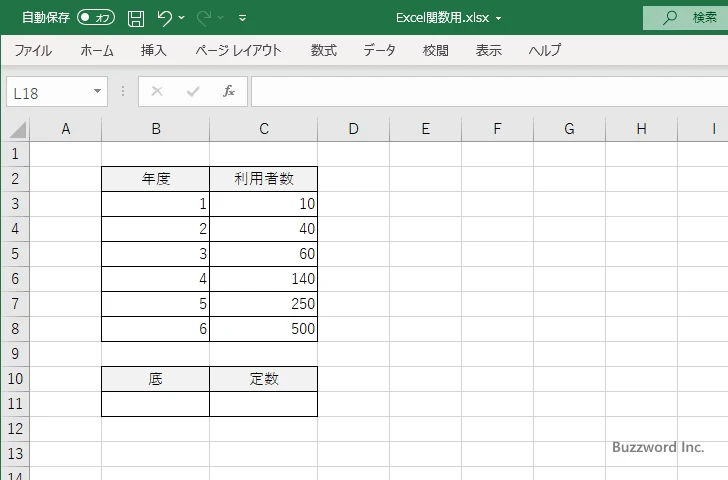Click the 利用者数 header cell
Image resolution: width=728 pixels, height=480 pixels.
[264, 179]
